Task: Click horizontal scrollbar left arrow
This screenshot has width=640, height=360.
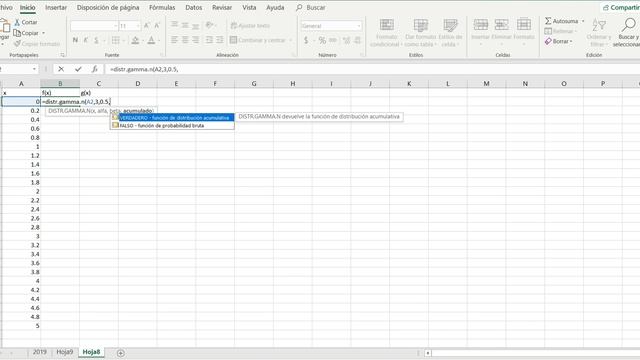Action: pos(428,353)
